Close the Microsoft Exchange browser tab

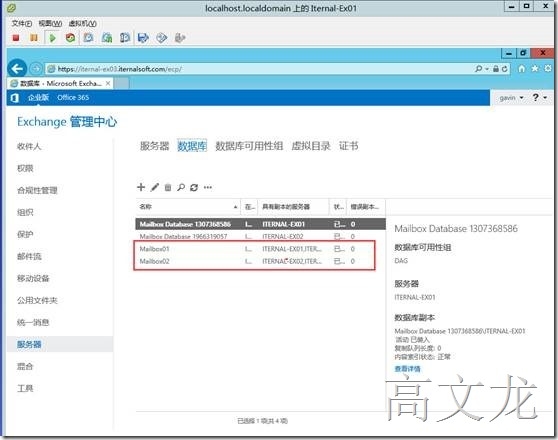click(x=108, y=83)
